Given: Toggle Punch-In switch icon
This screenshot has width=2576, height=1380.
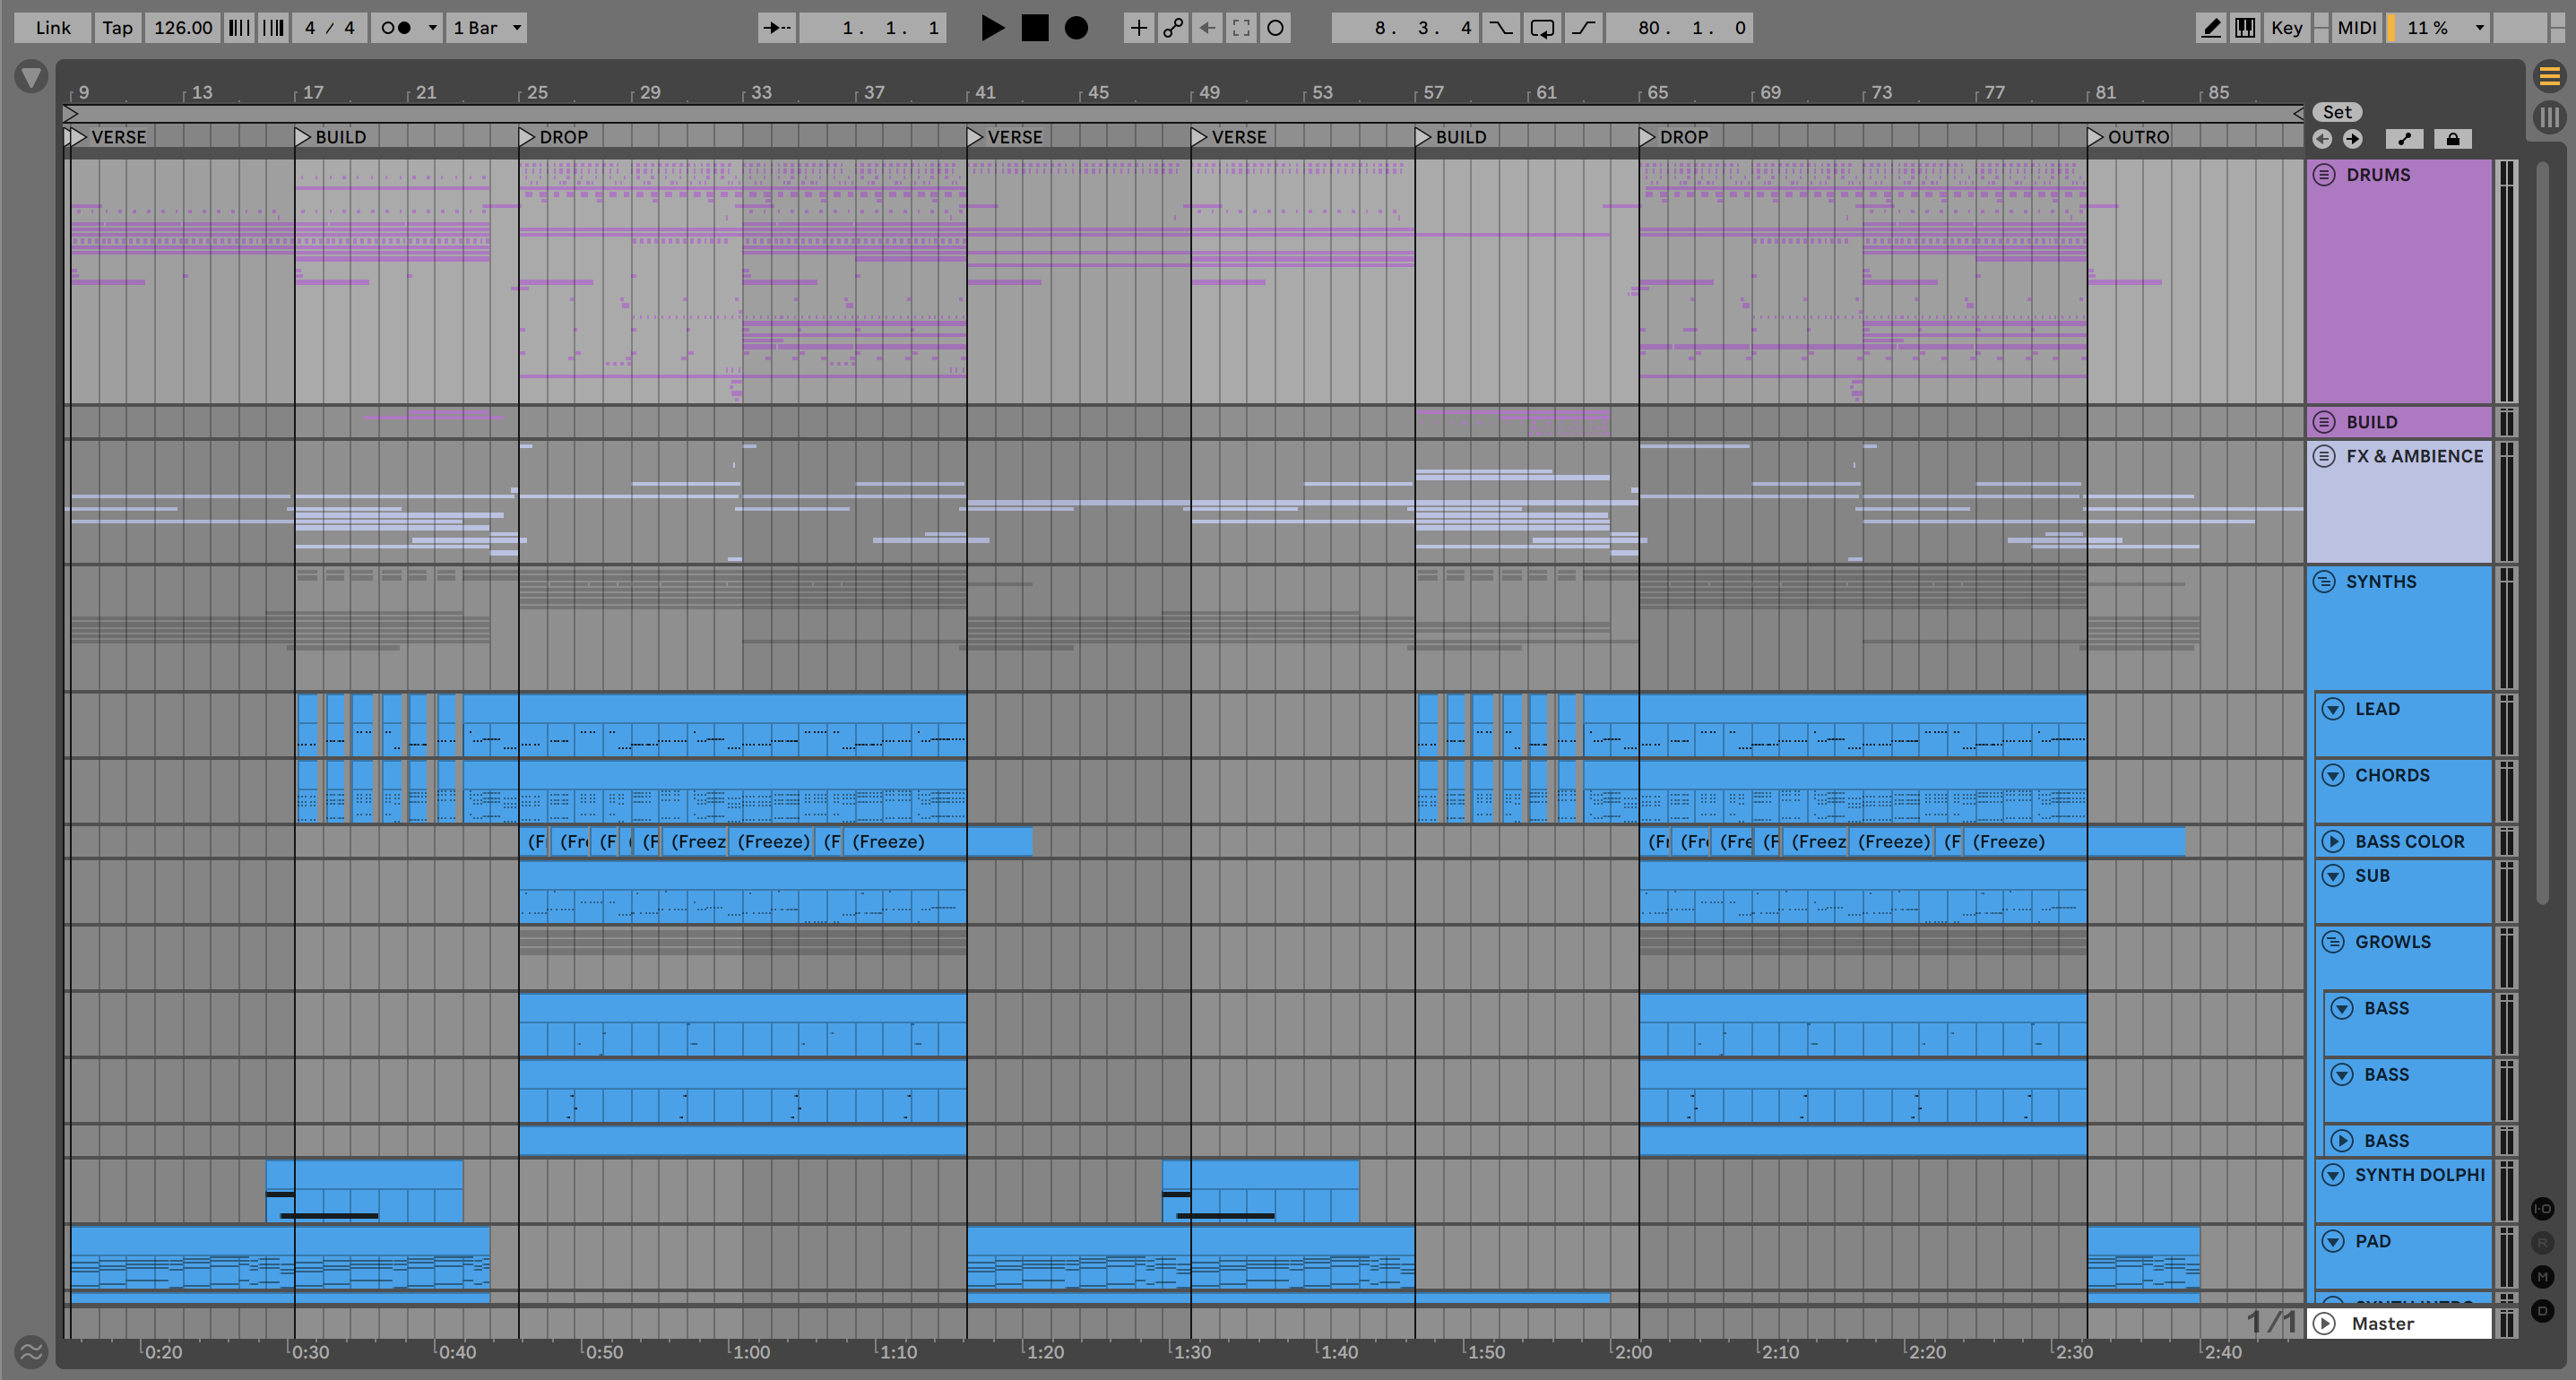Looking at the screenshot, I should 1500,28.
